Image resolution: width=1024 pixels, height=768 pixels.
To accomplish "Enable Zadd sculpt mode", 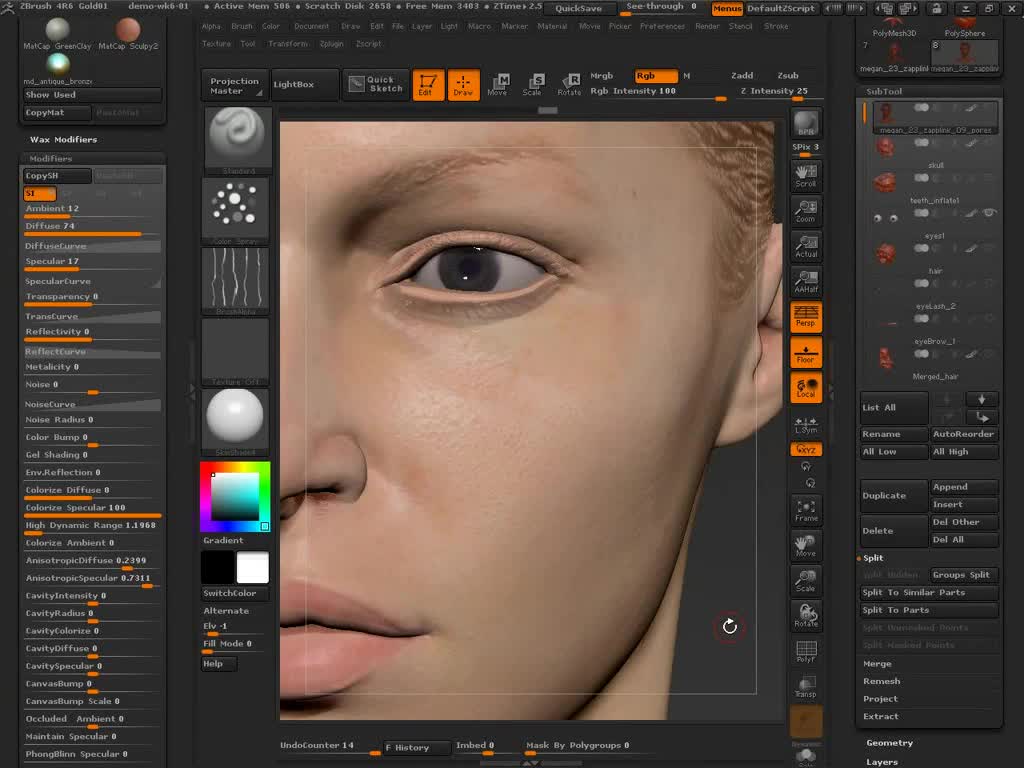I will (x=742, y=76).
